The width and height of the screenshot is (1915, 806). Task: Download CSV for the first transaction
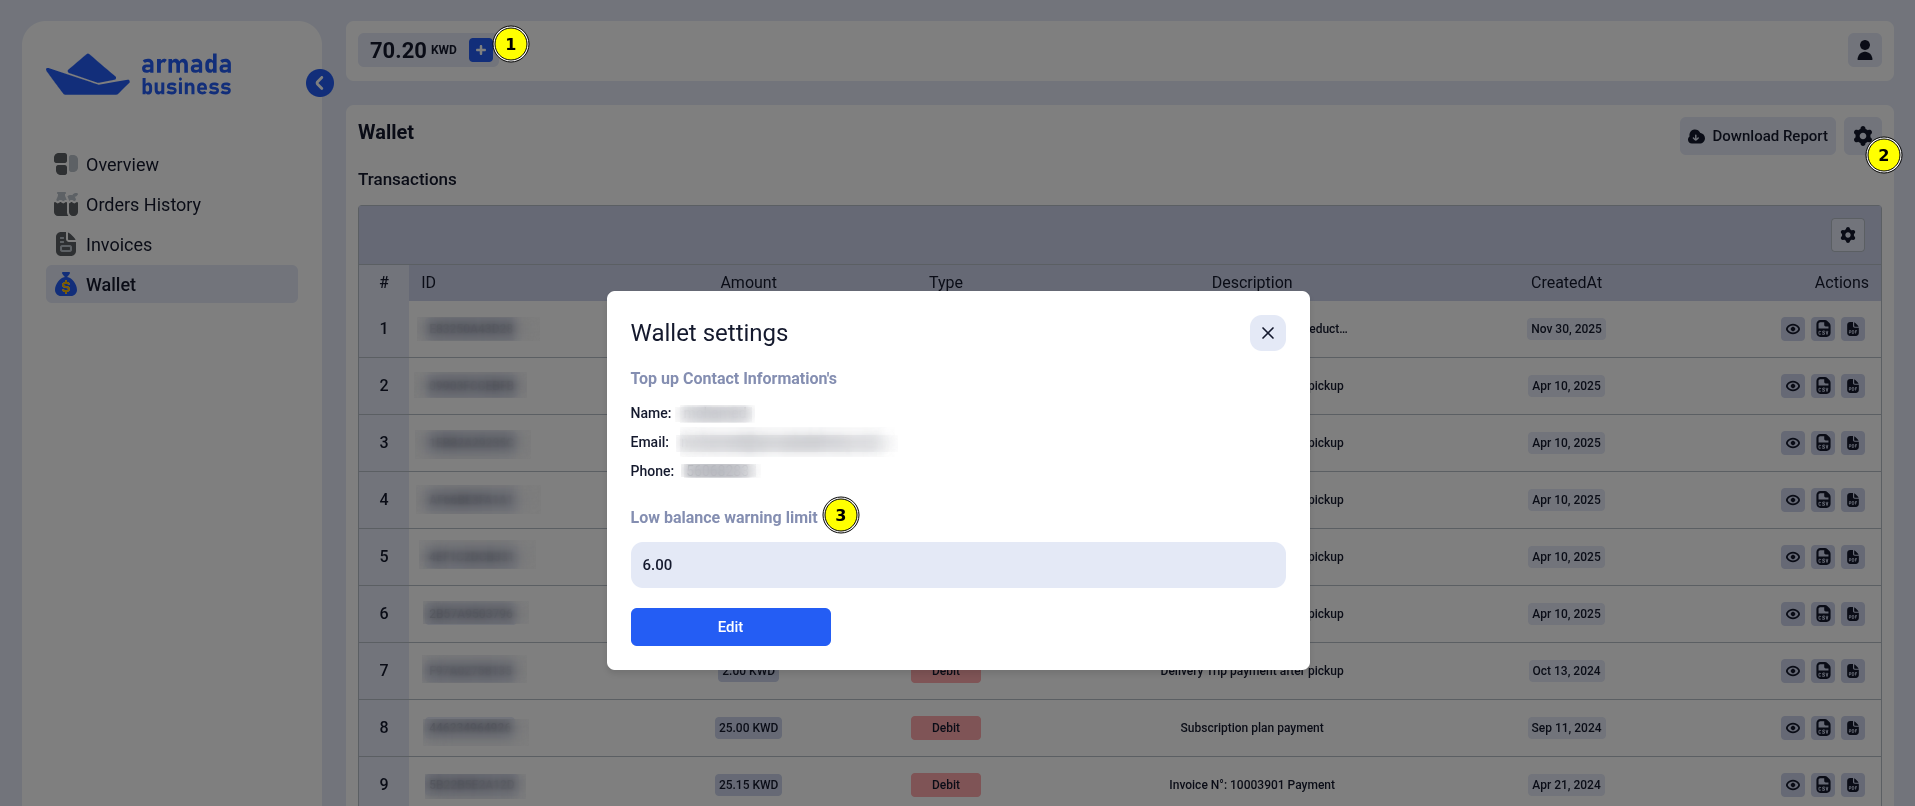tap(1822, 328)
